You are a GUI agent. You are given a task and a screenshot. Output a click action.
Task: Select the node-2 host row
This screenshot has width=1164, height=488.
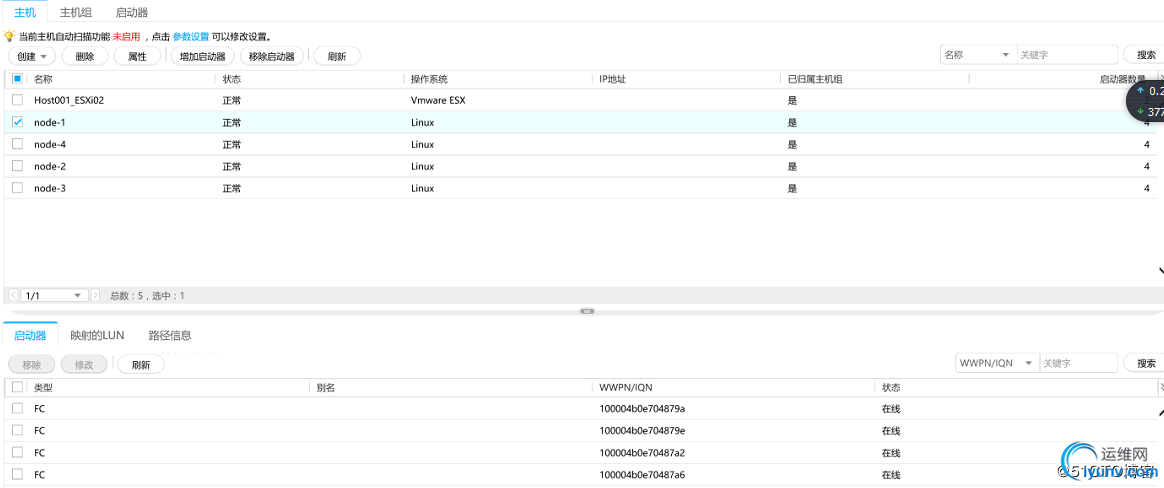[580, 166]
